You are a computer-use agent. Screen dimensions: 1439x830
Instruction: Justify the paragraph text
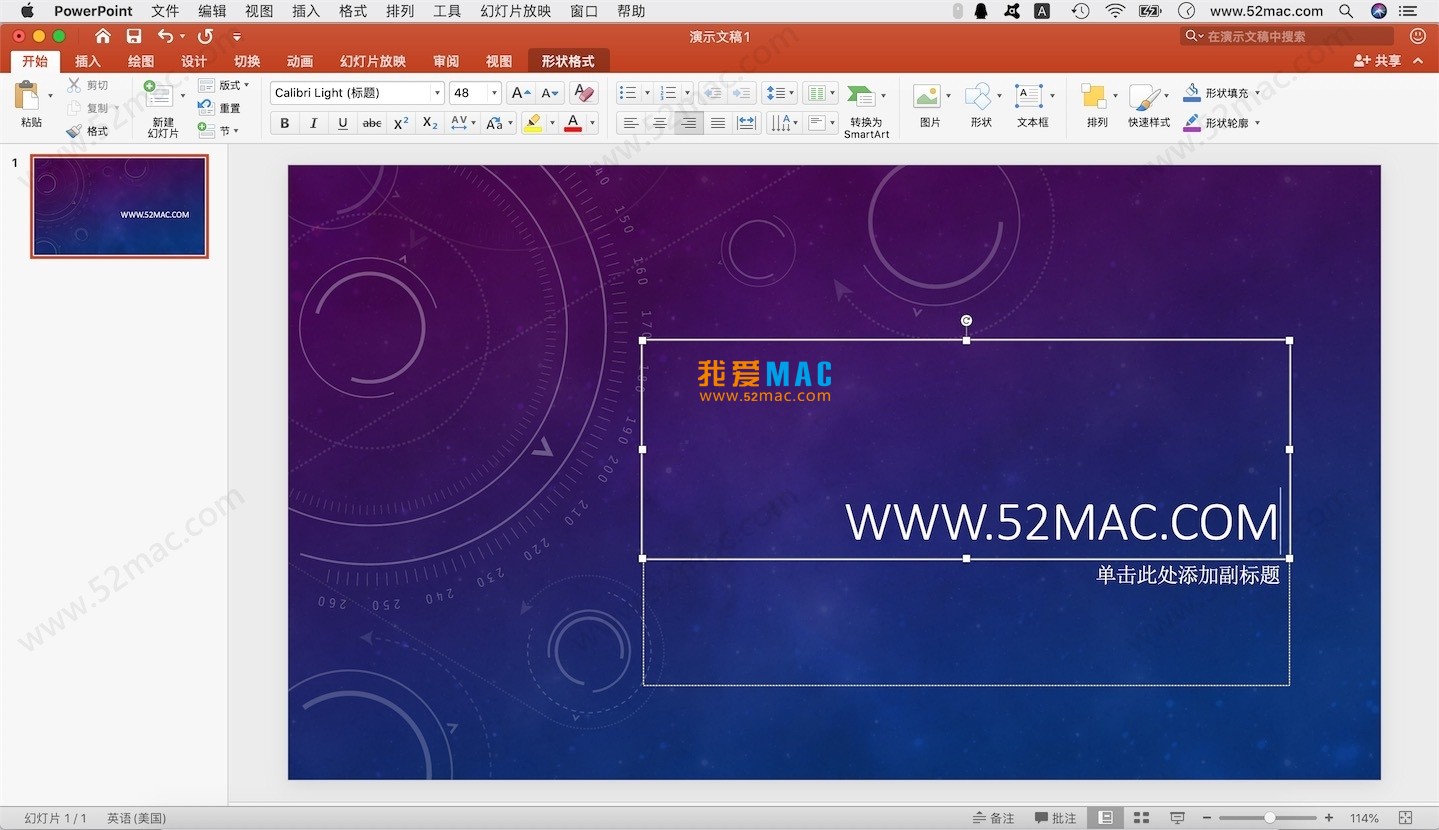[717, 123]
